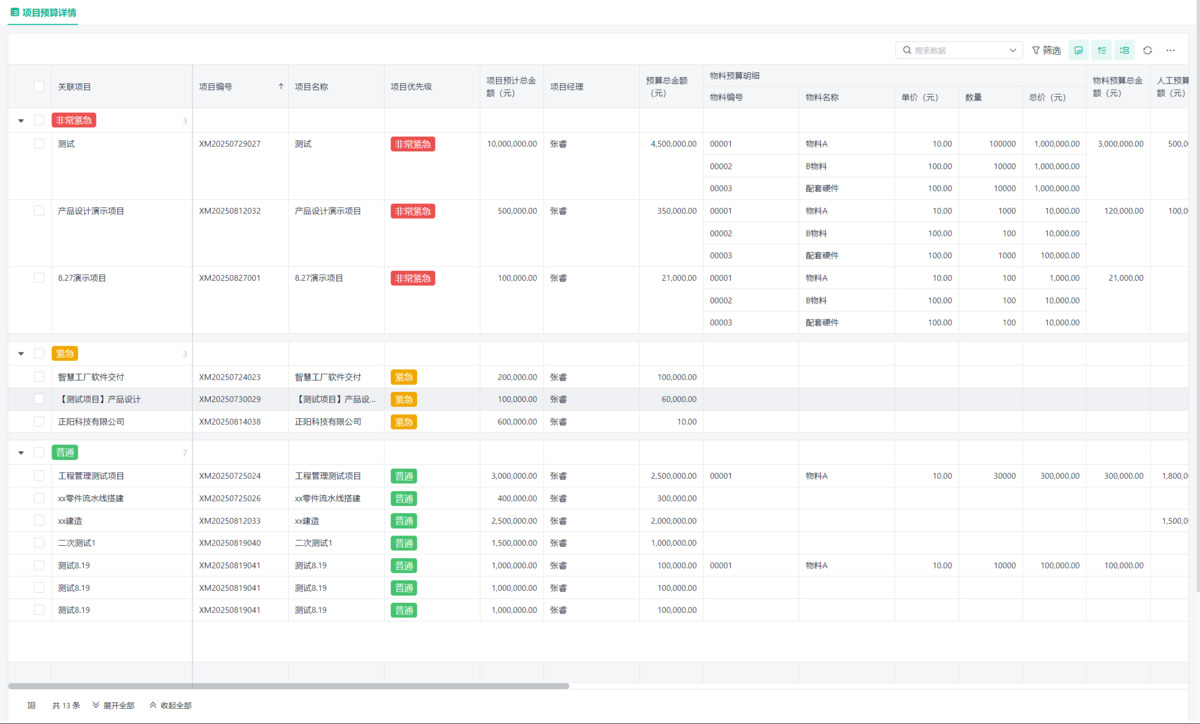
Task: Click the sticky note icon in the toolbar
Action: (1078, 50)
